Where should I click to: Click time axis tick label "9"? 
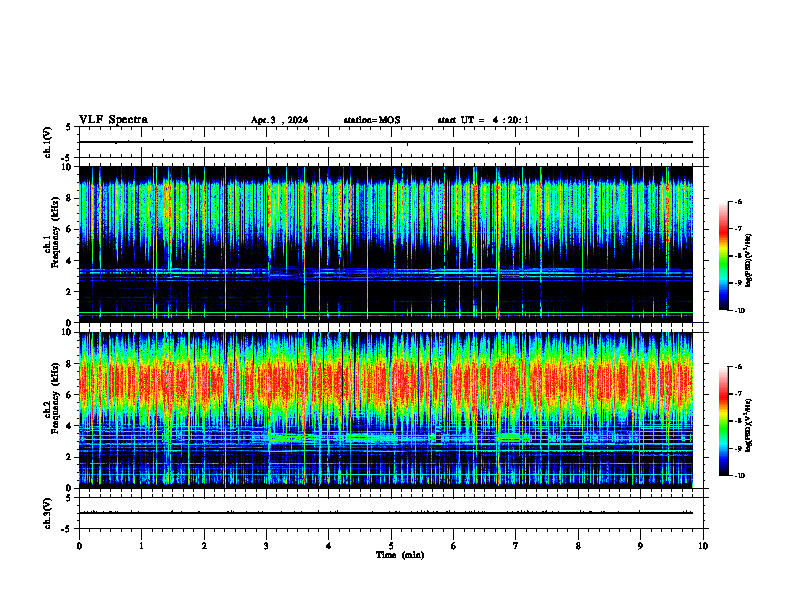[640, 546]
